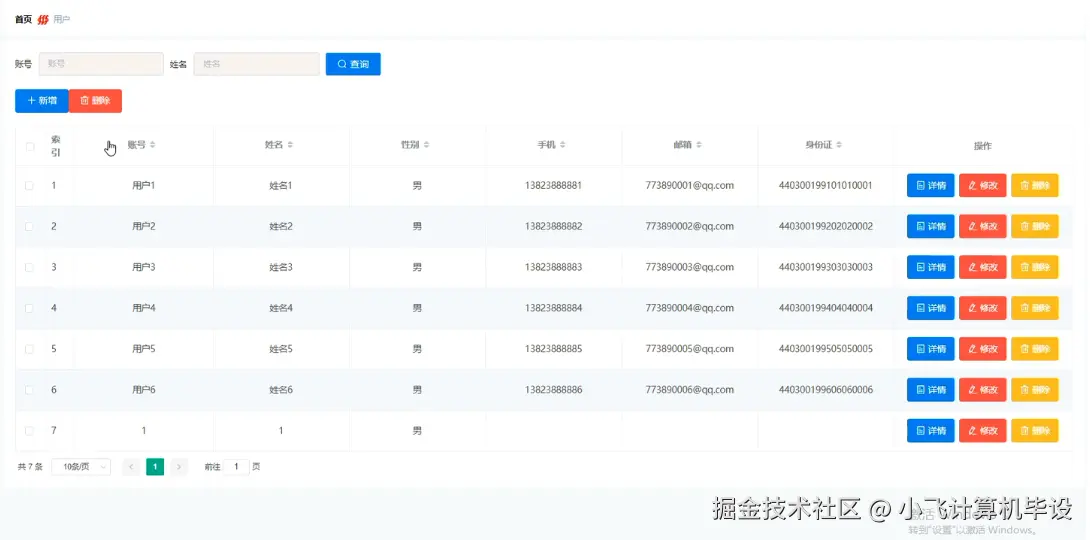Click 修改 in the 用户6 row
Image resolution: width=1090 pixels, height=540 pixels.
(x=982, y=390)
